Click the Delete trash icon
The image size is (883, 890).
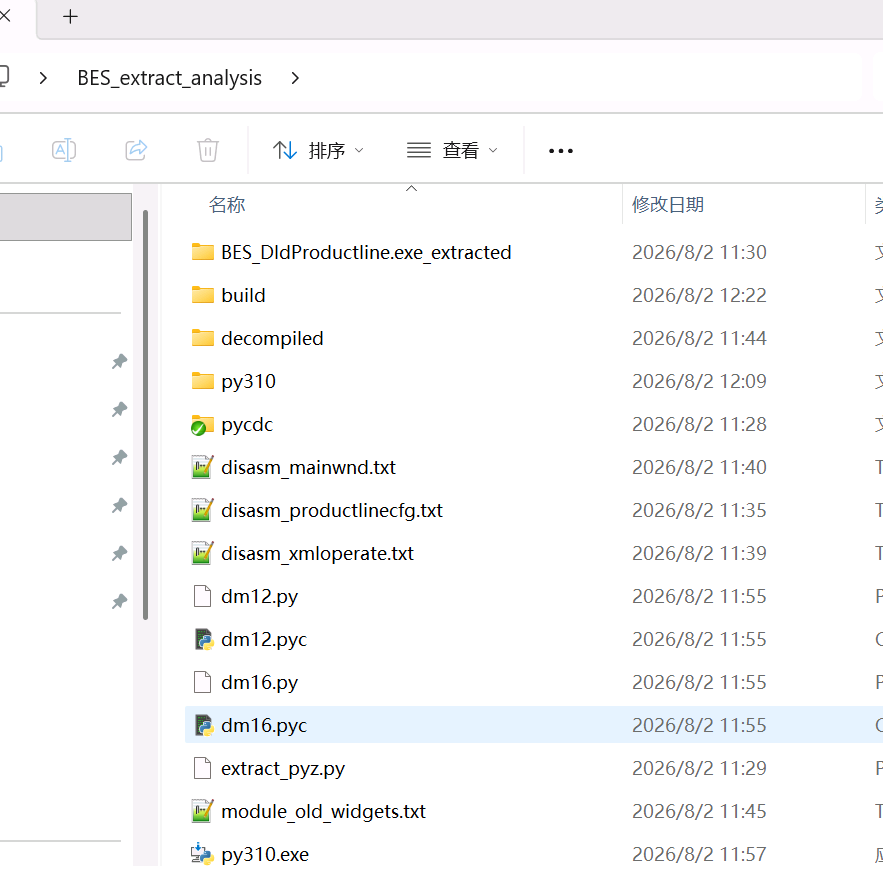(208, 150)
